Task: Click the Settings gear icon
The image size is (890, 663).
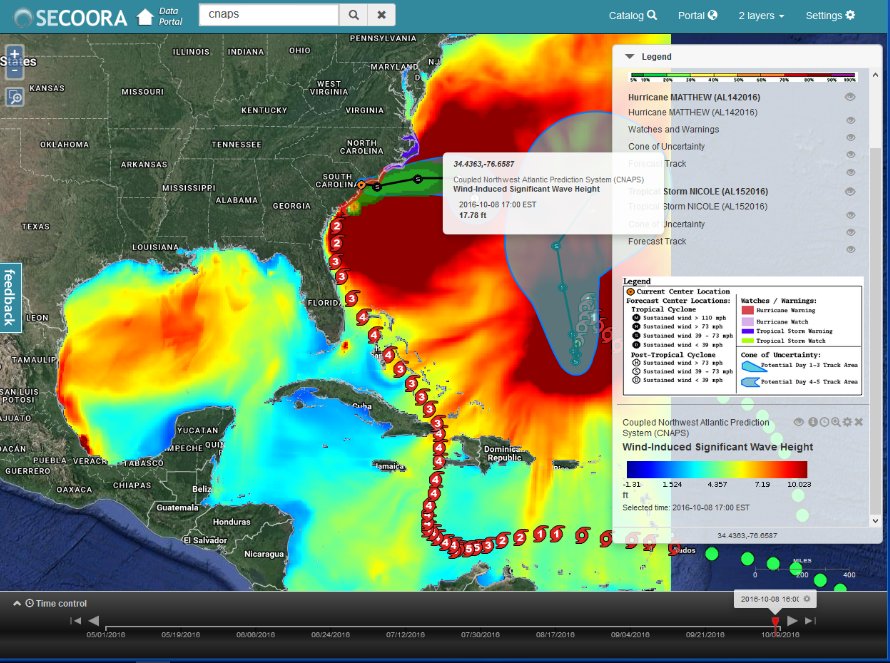Action: tap(850, 15)
